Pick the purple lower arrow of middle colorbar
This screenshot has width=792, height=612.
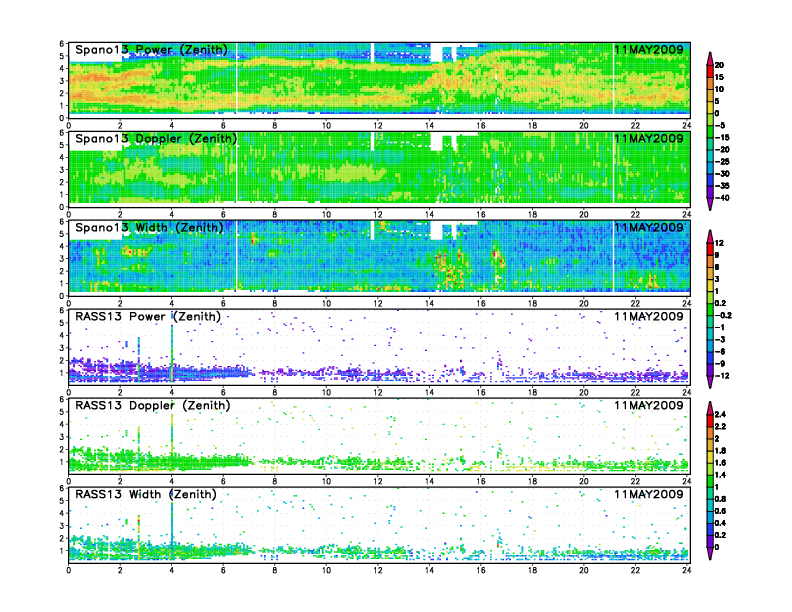(710, 382)
